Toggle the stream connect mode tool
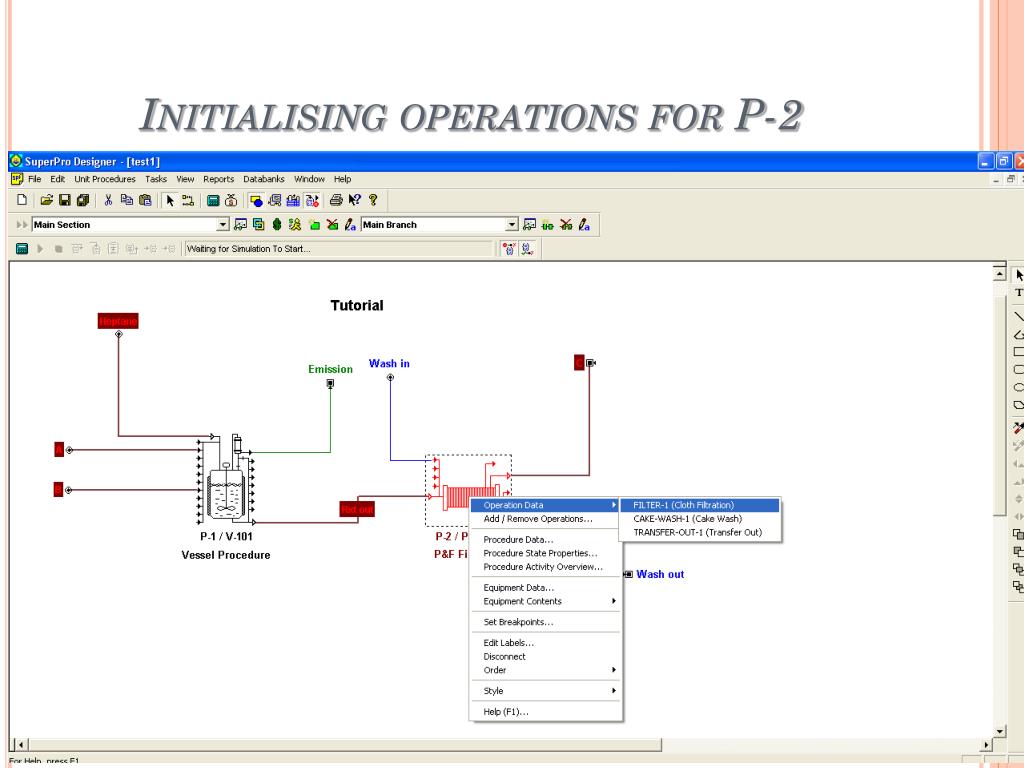 pyautogui.click(x=188, y=200)
